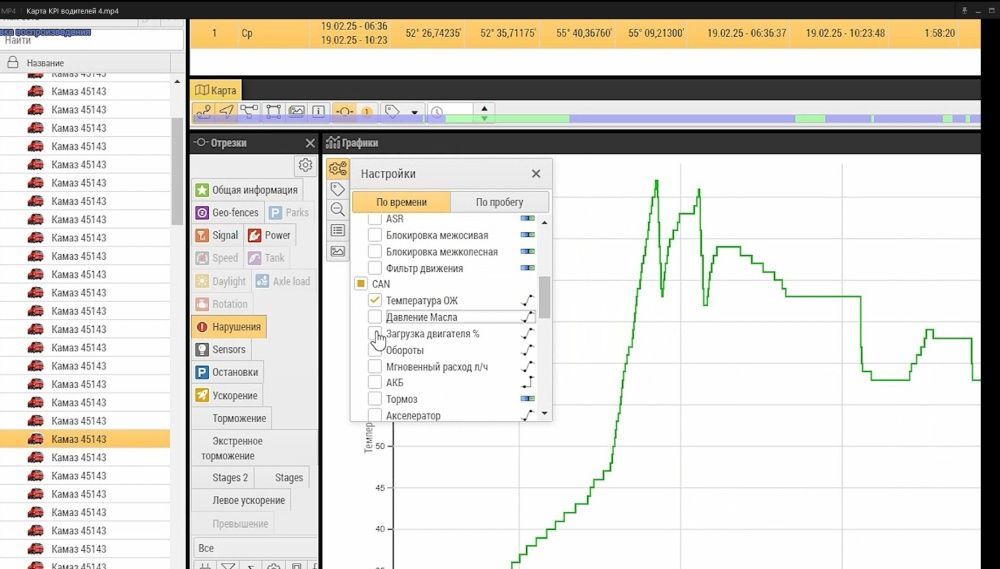Switch to the По пробегу tab
The height and width of the screenshot is (569, 1000).
(x=499, y=202)
